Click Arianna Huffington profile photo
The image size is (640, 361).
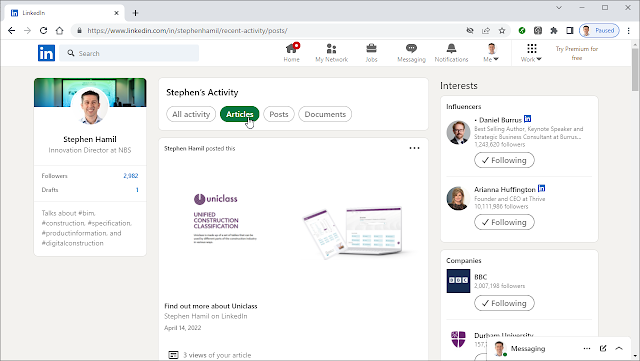458,198
